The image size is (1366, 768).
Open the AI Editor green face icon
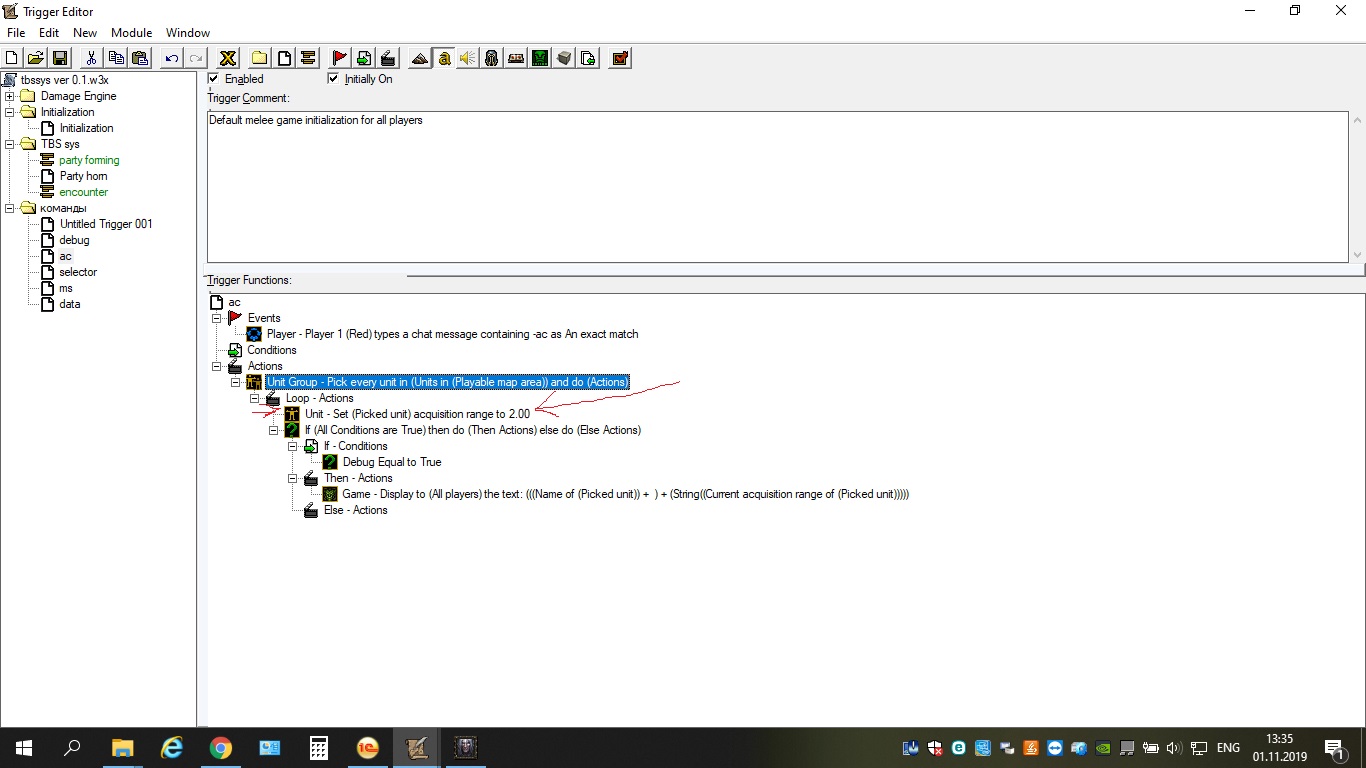click(x=540, y=58)
